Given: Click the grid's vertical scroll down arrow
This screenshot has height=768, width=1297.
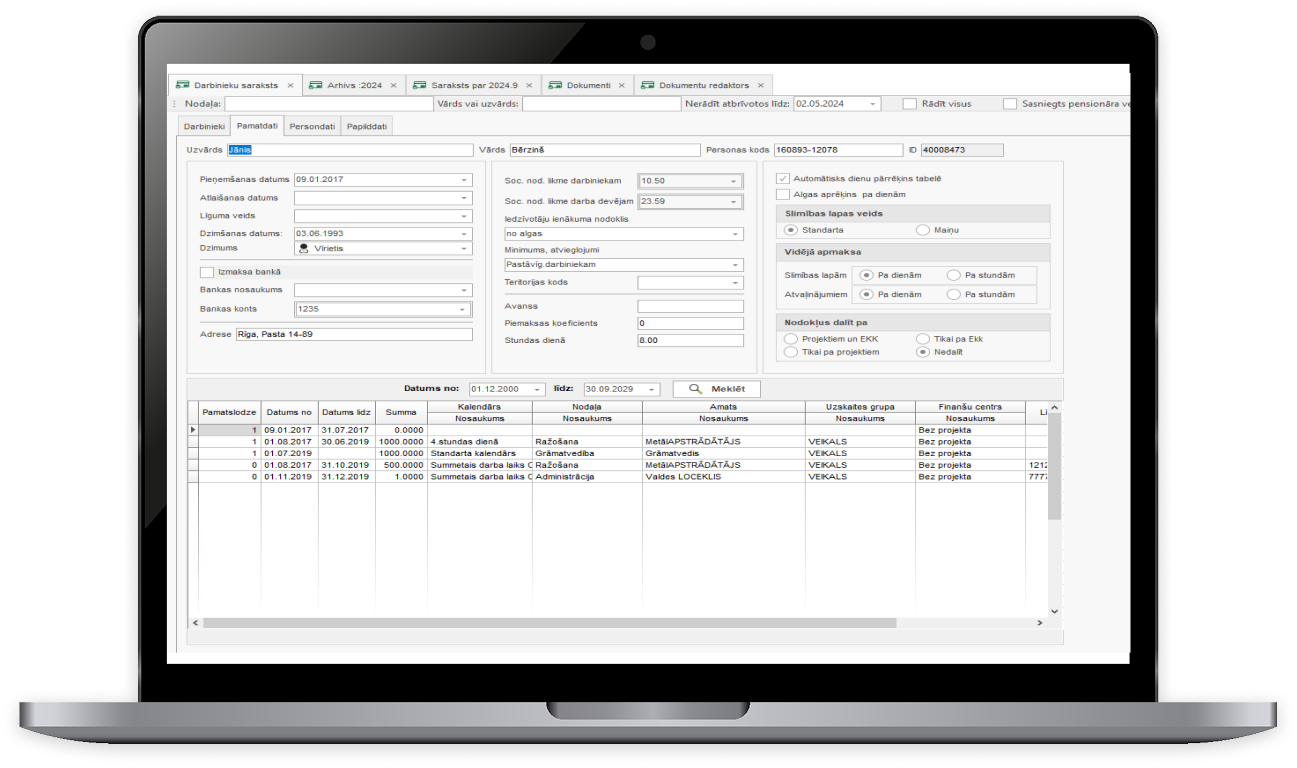Looking at the screenshot, I should pyautogui.click(x=1053, y=610).
